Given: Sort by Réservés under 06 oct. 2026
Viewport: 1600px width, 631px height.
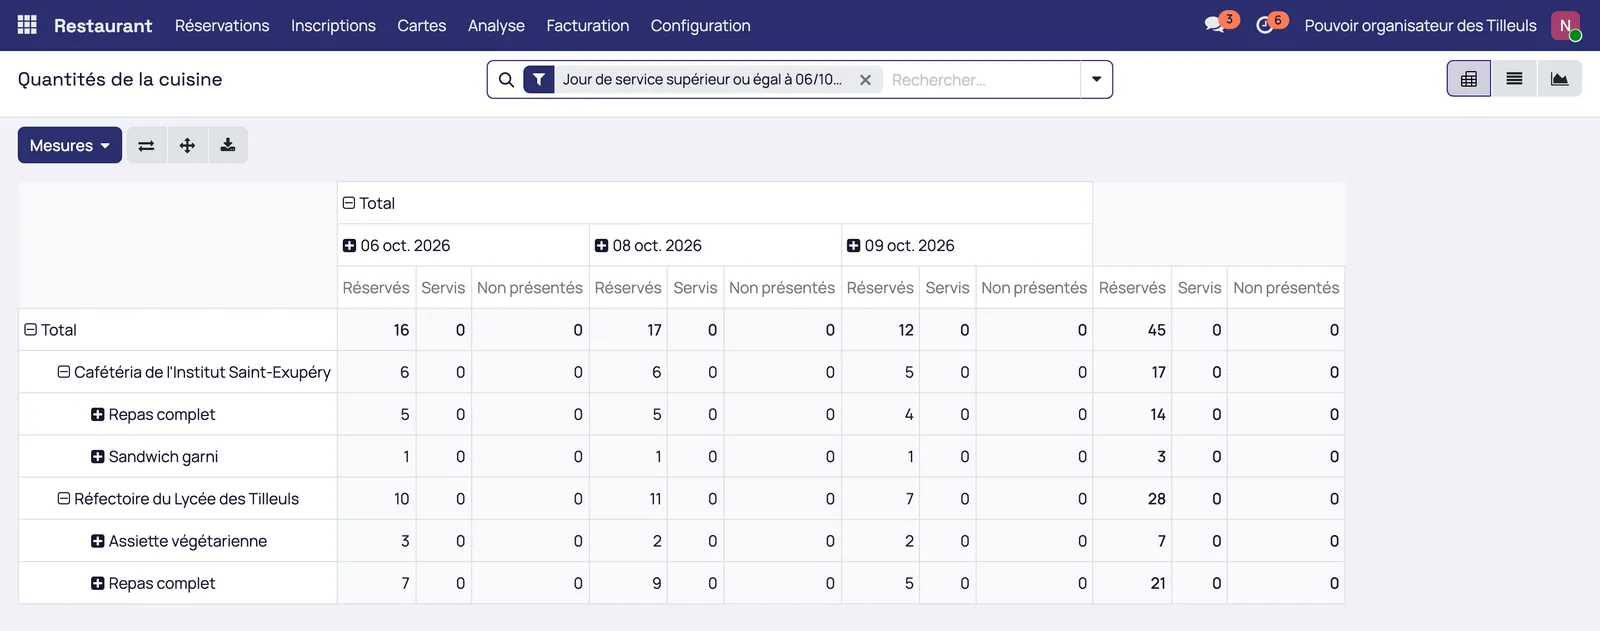Looking at the screenshot, I should 376,288.
